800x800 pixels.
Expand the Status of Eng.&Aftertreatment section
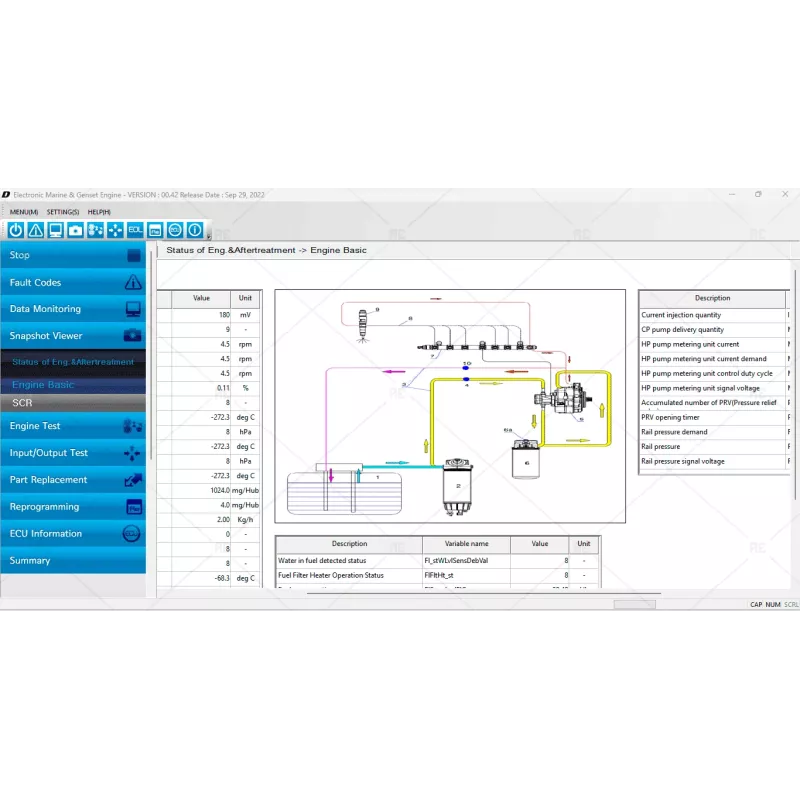[73, 362]
